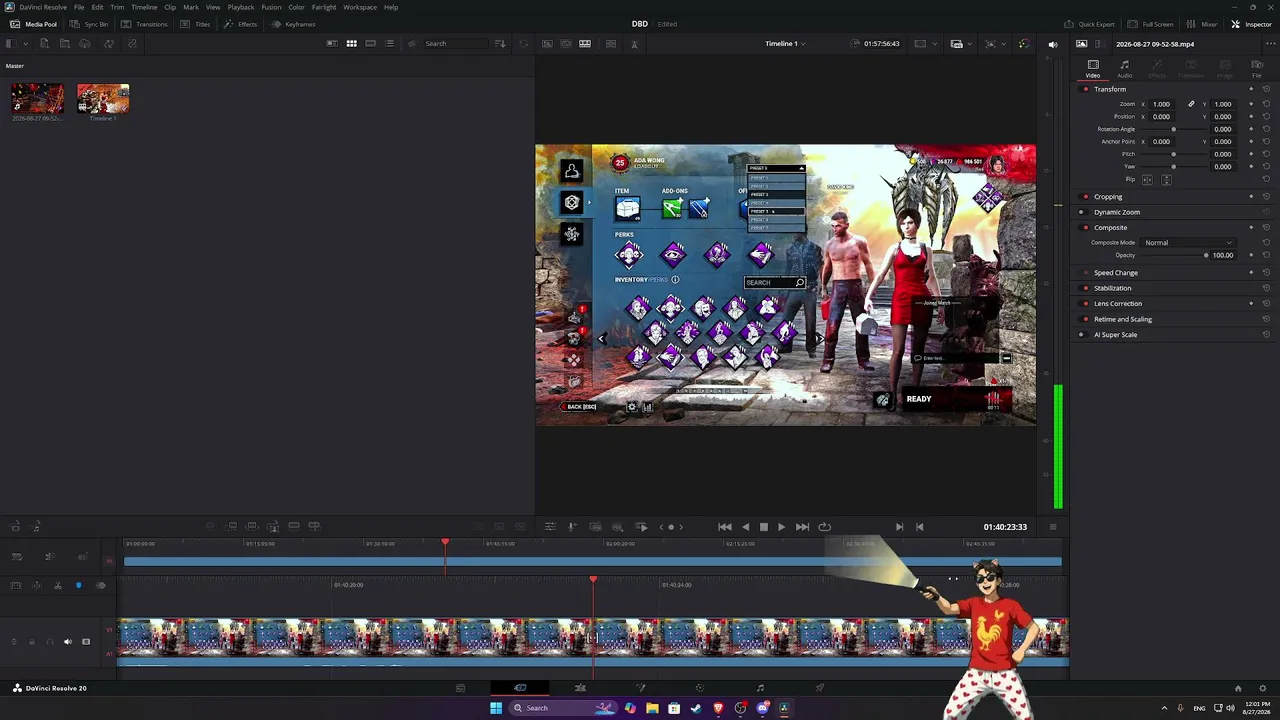Toggle loop playback
The image size is (1280, 720).
824,527
